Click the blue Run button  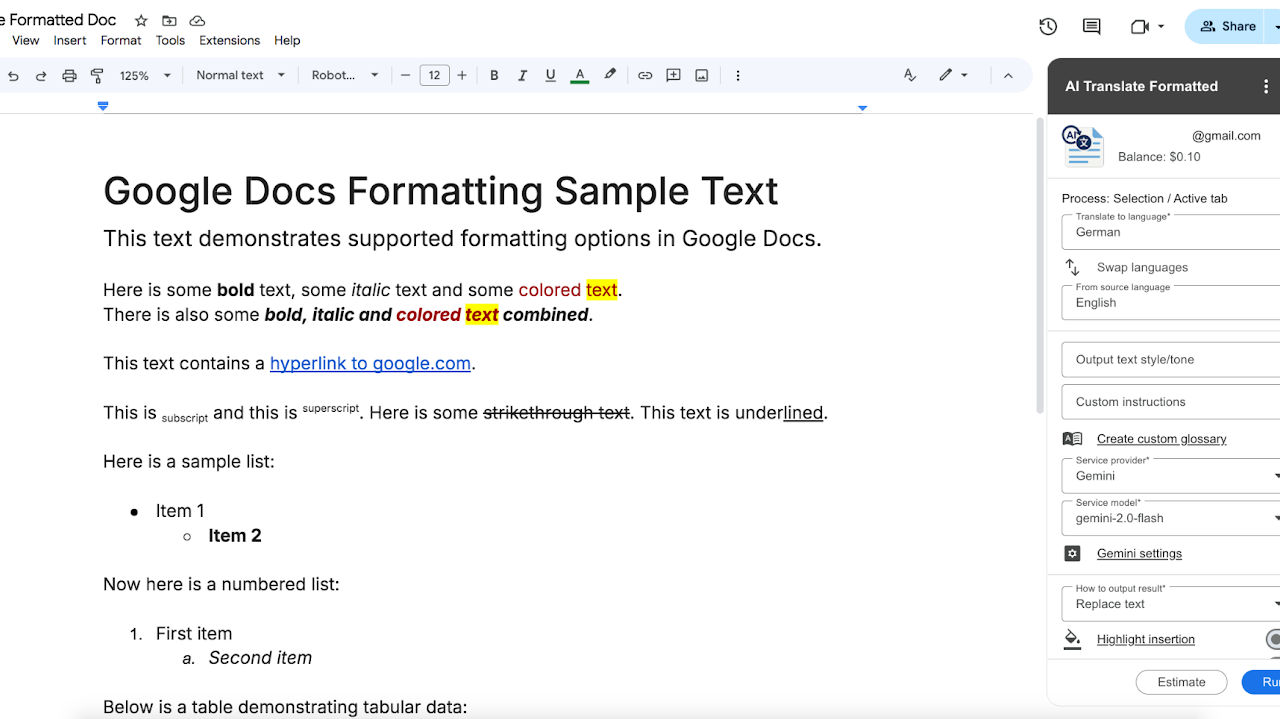tap(1262, 682)
